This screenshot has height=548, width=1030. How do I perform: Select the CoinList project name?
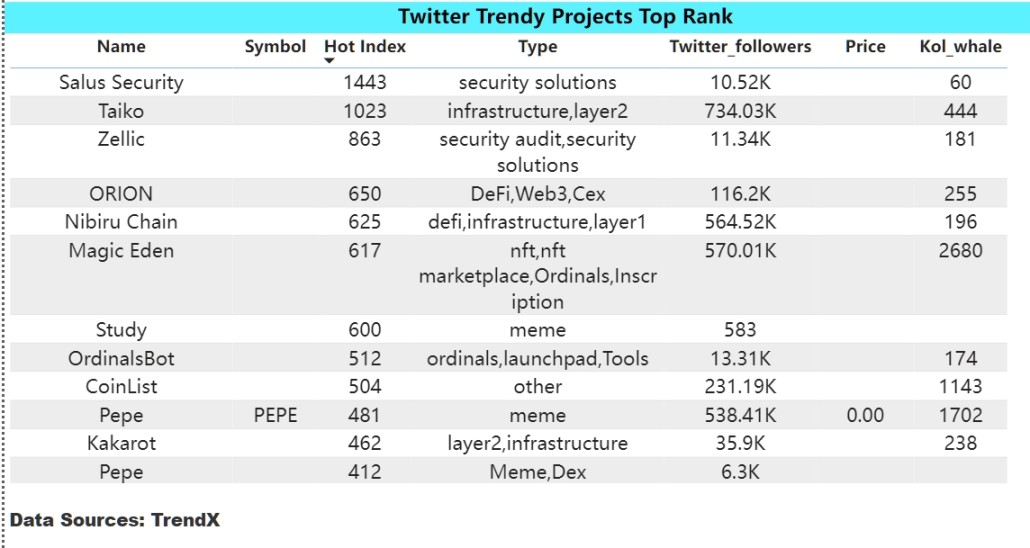point(121,386)
